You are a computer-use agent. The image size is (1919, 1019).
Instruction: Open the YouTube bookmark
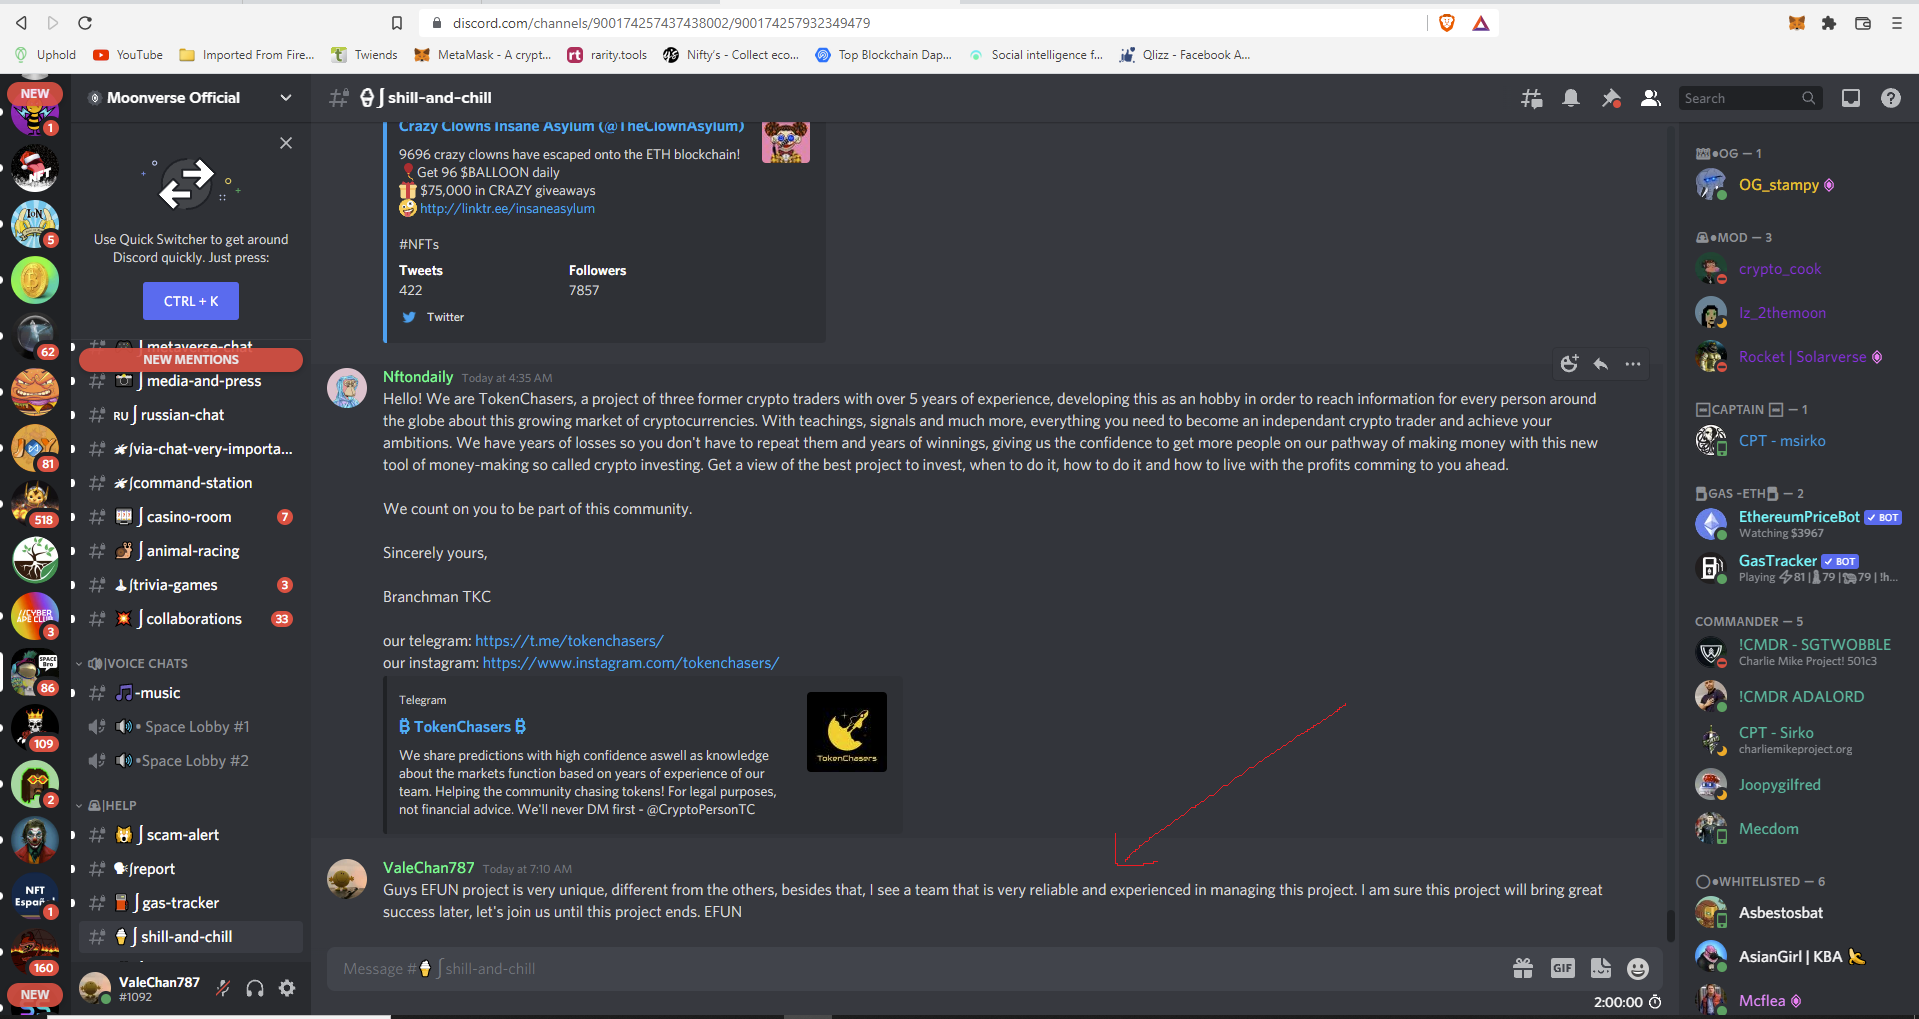click(128, 55)
